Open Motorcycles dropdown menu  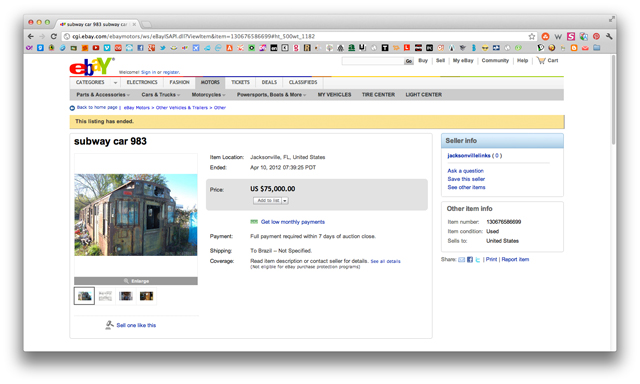click(208, 95)
